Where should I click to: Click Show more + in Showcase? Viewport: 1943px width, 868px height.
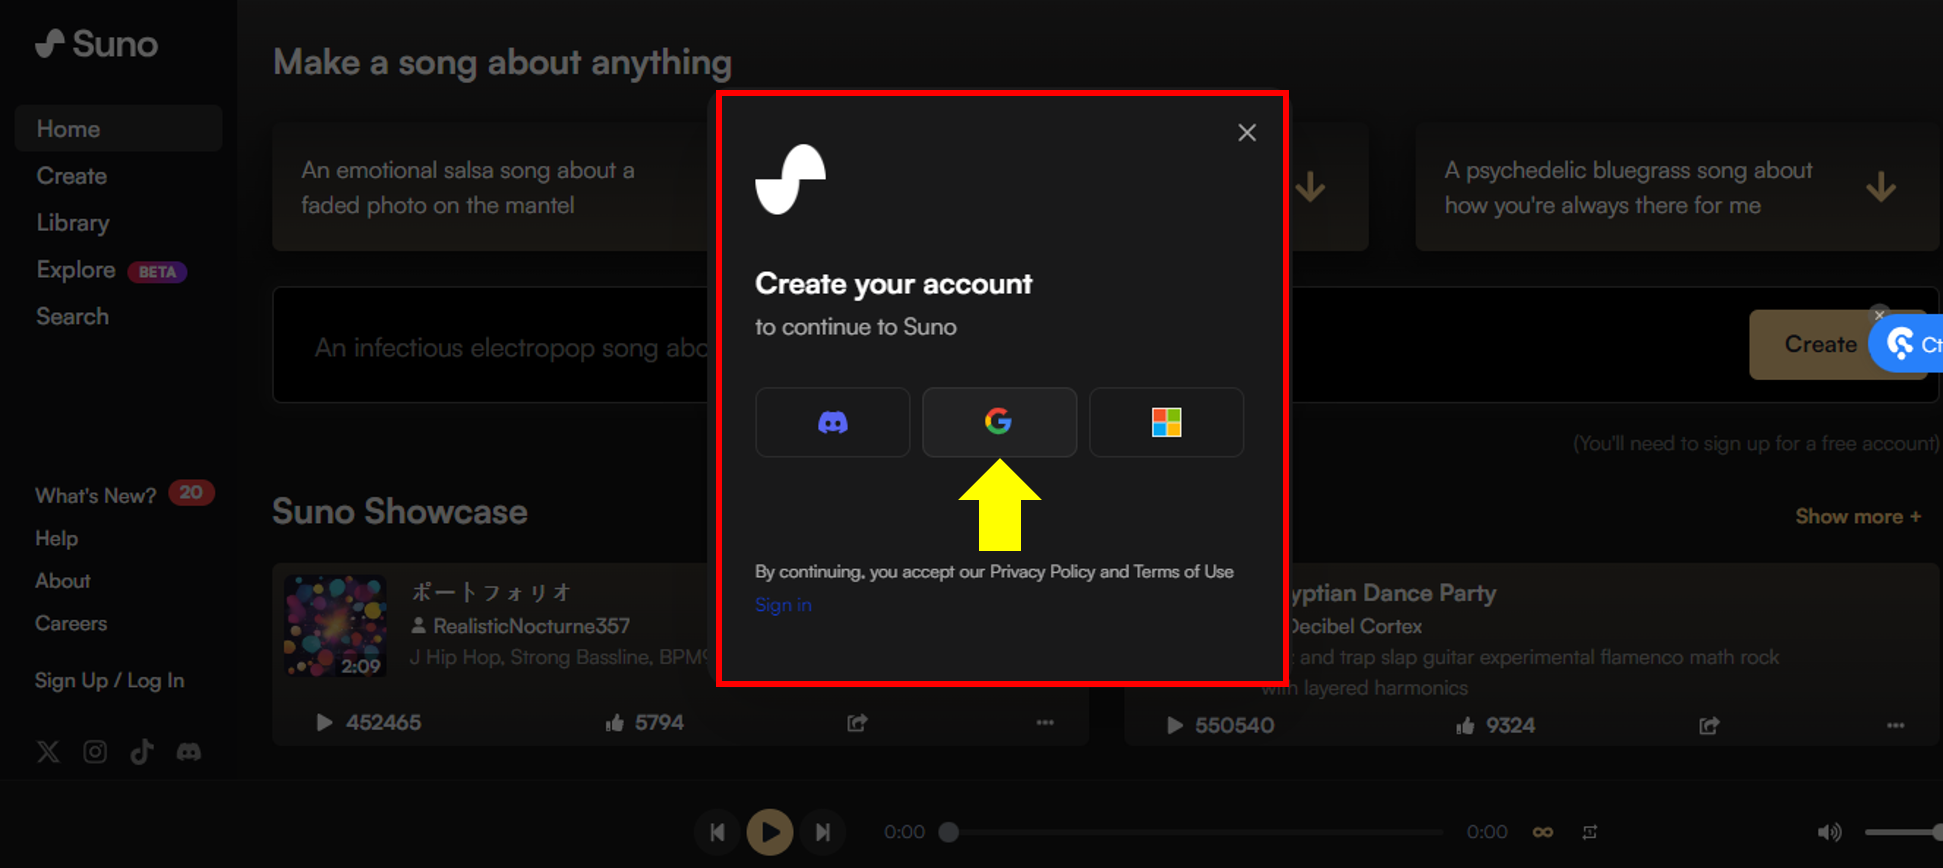(x=1858, y=516)
